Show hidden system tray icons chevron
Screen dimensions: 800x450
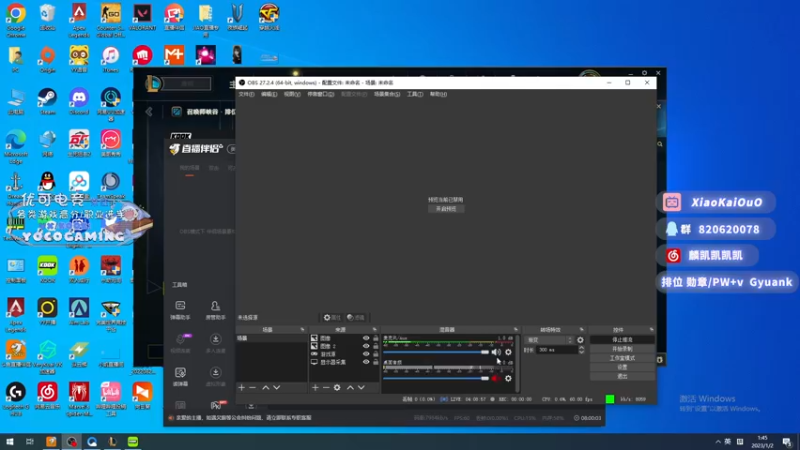coord(718,442)
